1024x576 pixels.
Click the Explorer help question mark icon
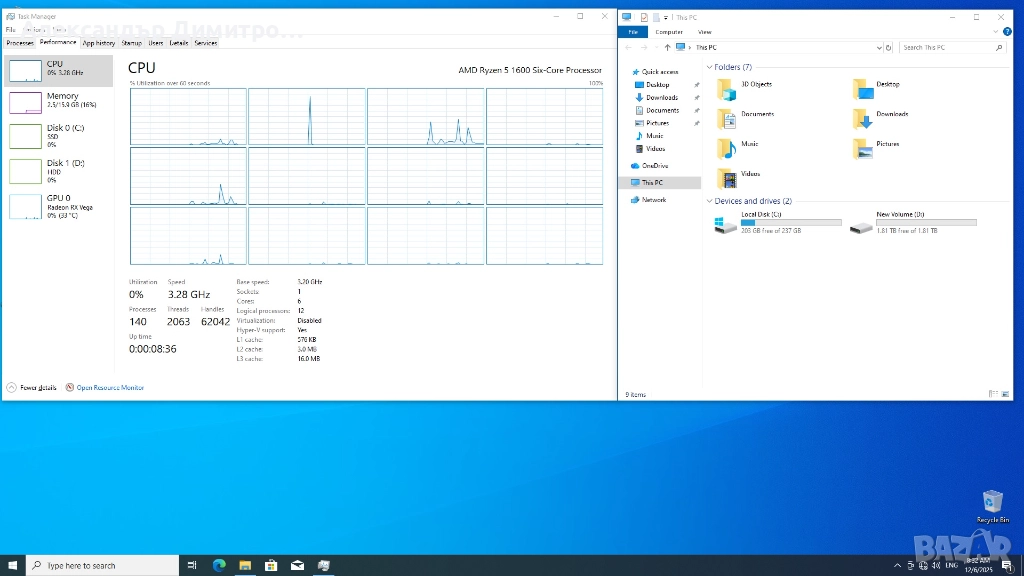(x=1007, y=31)
